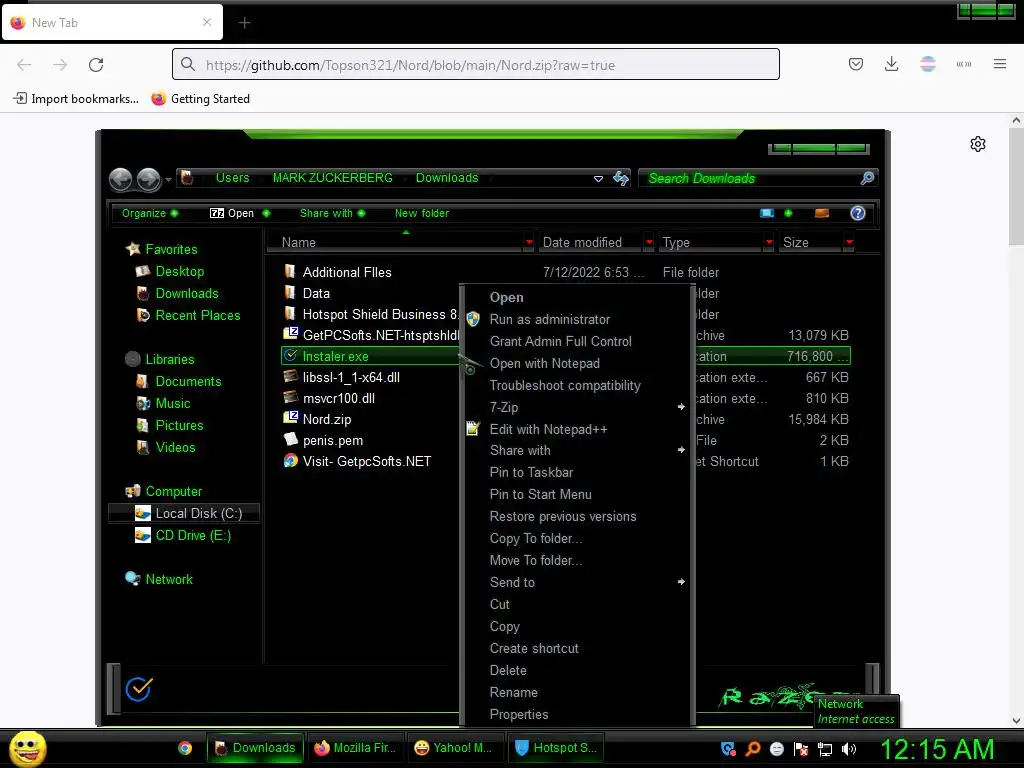This screenshot has width=1024, height=768.
Task: Select Documents library
Action: (x=187, y=381)
